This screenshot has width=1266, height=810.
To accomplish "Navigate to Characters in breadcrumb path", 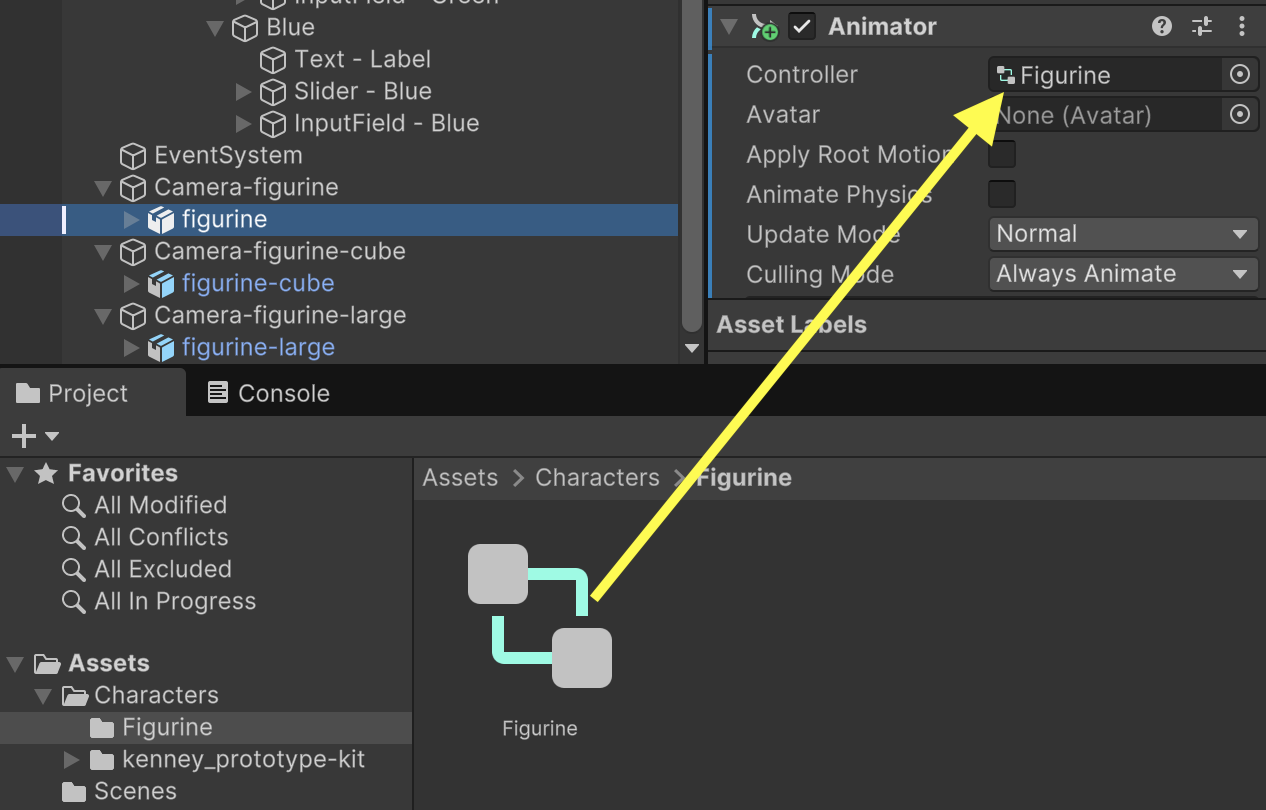I will pyautogui.click(x=597, y=478).
